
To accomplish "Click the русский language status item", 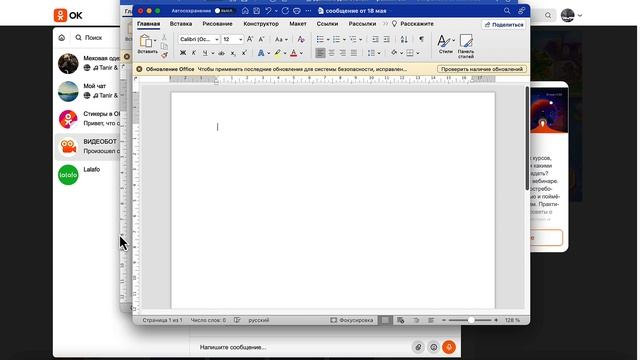I will point(259,320).
